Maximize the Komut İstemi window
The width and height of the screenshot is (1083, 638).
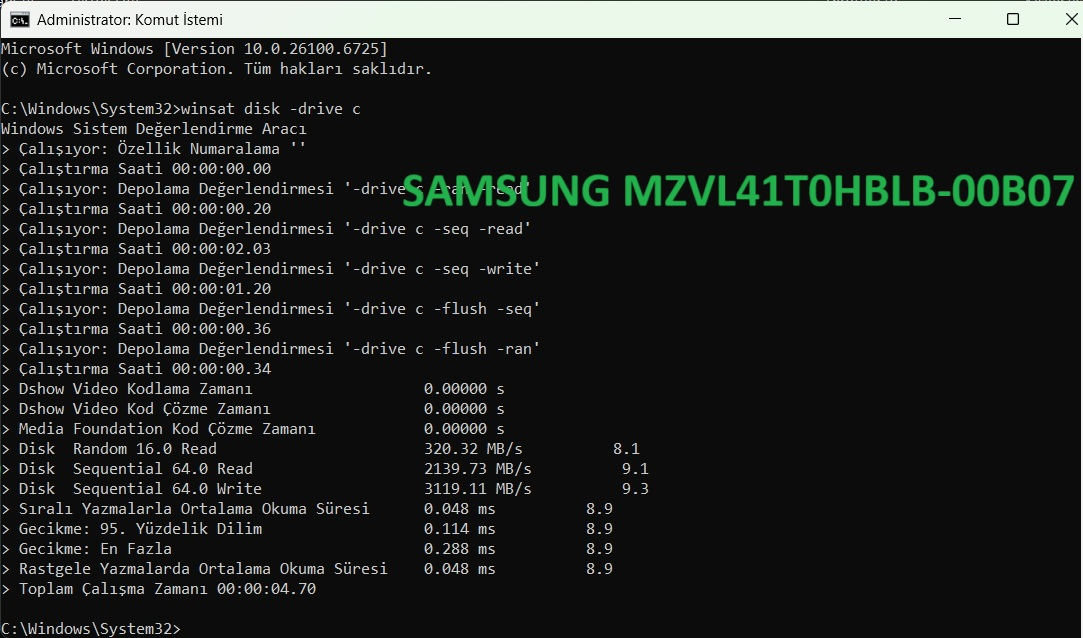(1013, 19)
